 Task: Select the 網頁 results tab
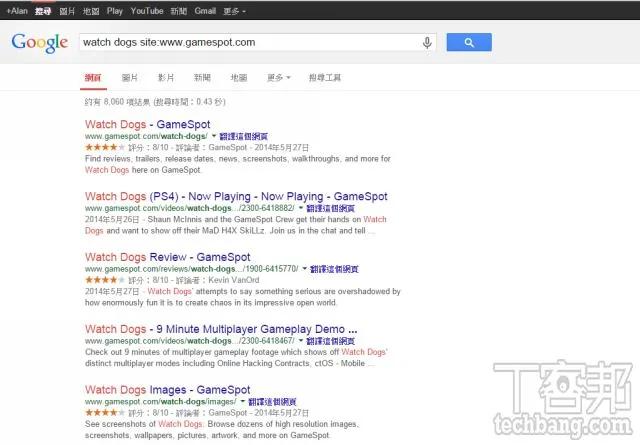(x=93, y=78)
